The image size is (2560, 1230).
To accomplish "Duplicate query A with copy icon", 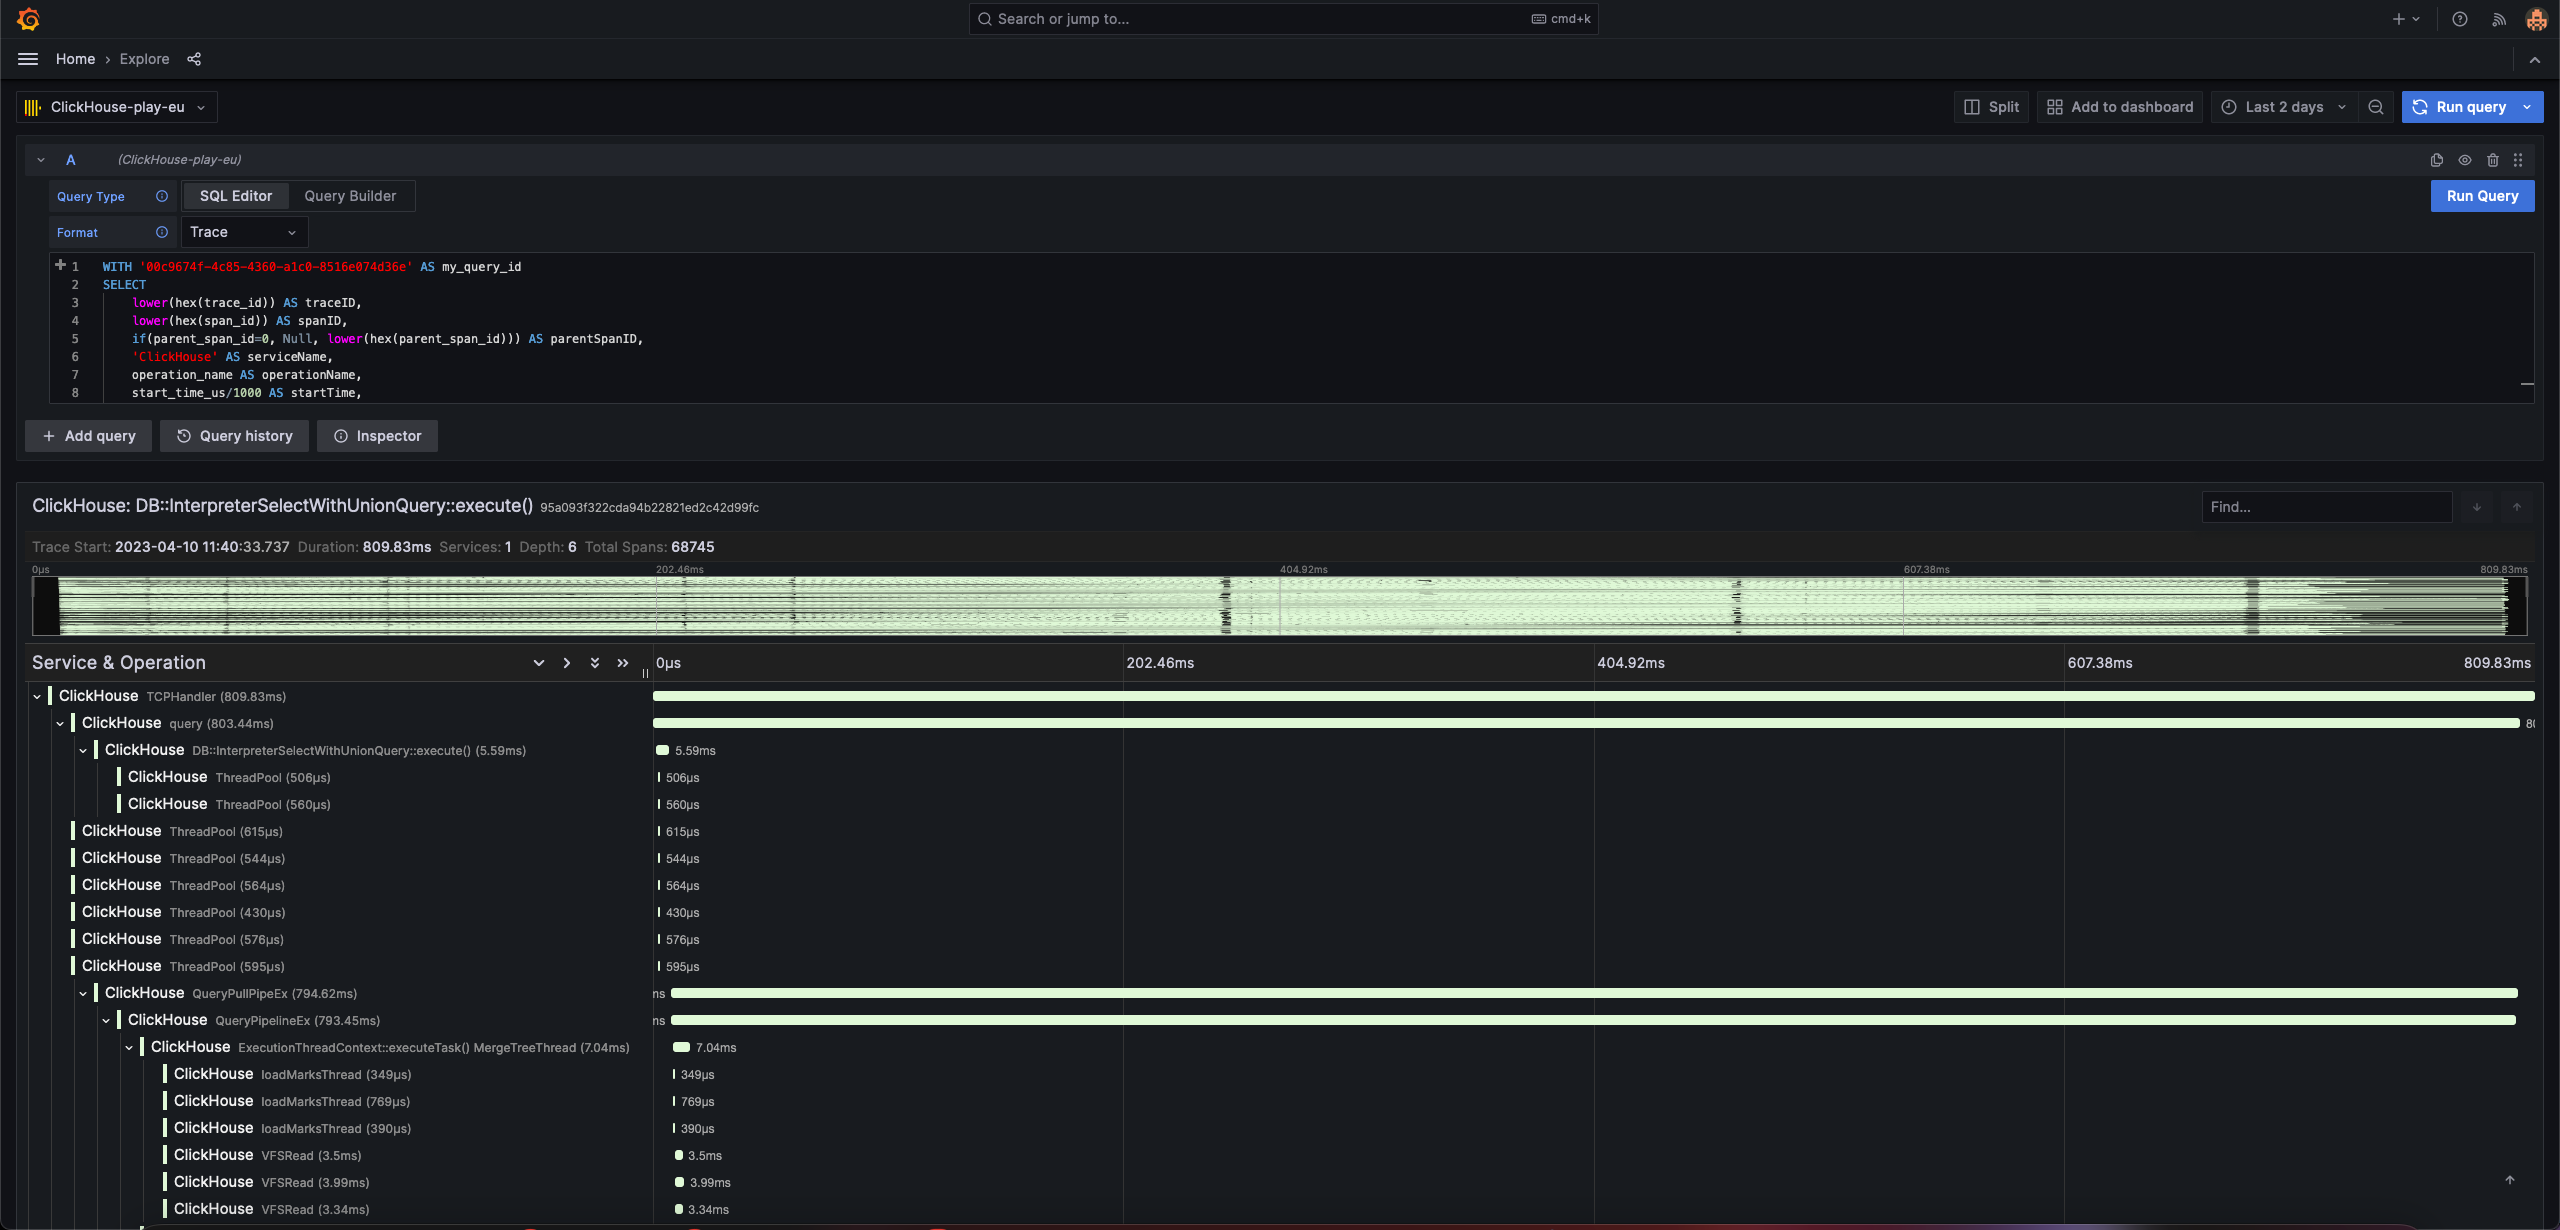I will (2436, 160).
